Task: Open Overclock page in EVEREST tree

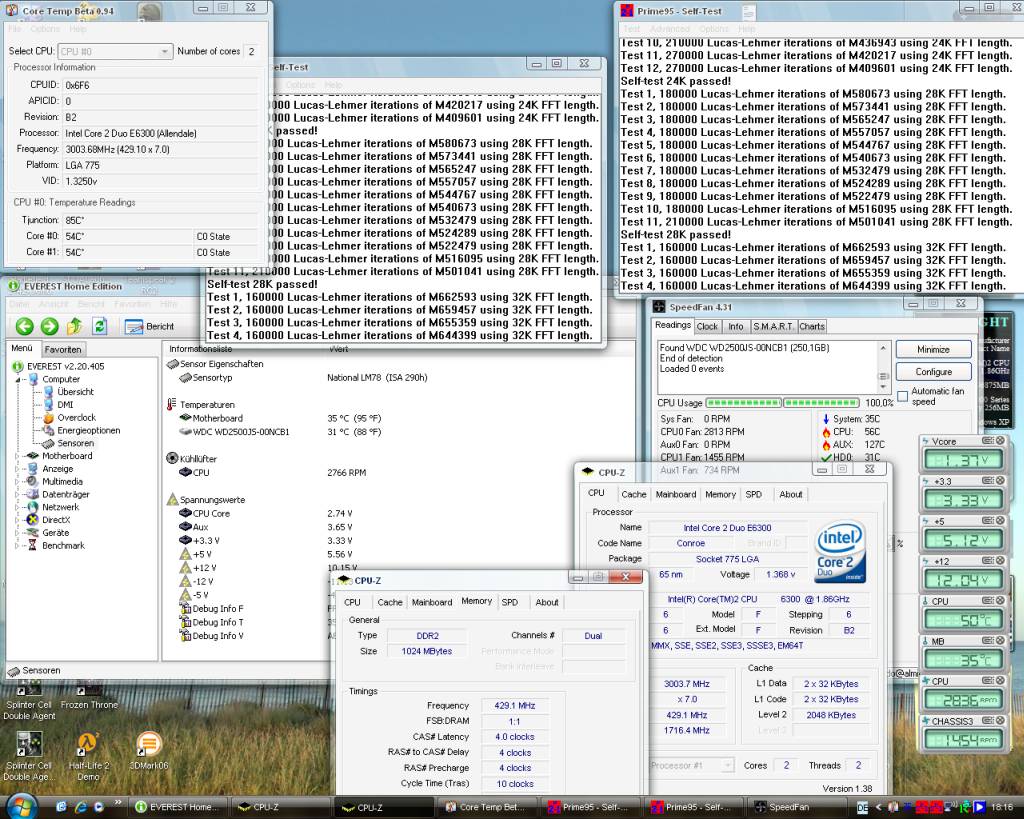Action: [76, 417]
